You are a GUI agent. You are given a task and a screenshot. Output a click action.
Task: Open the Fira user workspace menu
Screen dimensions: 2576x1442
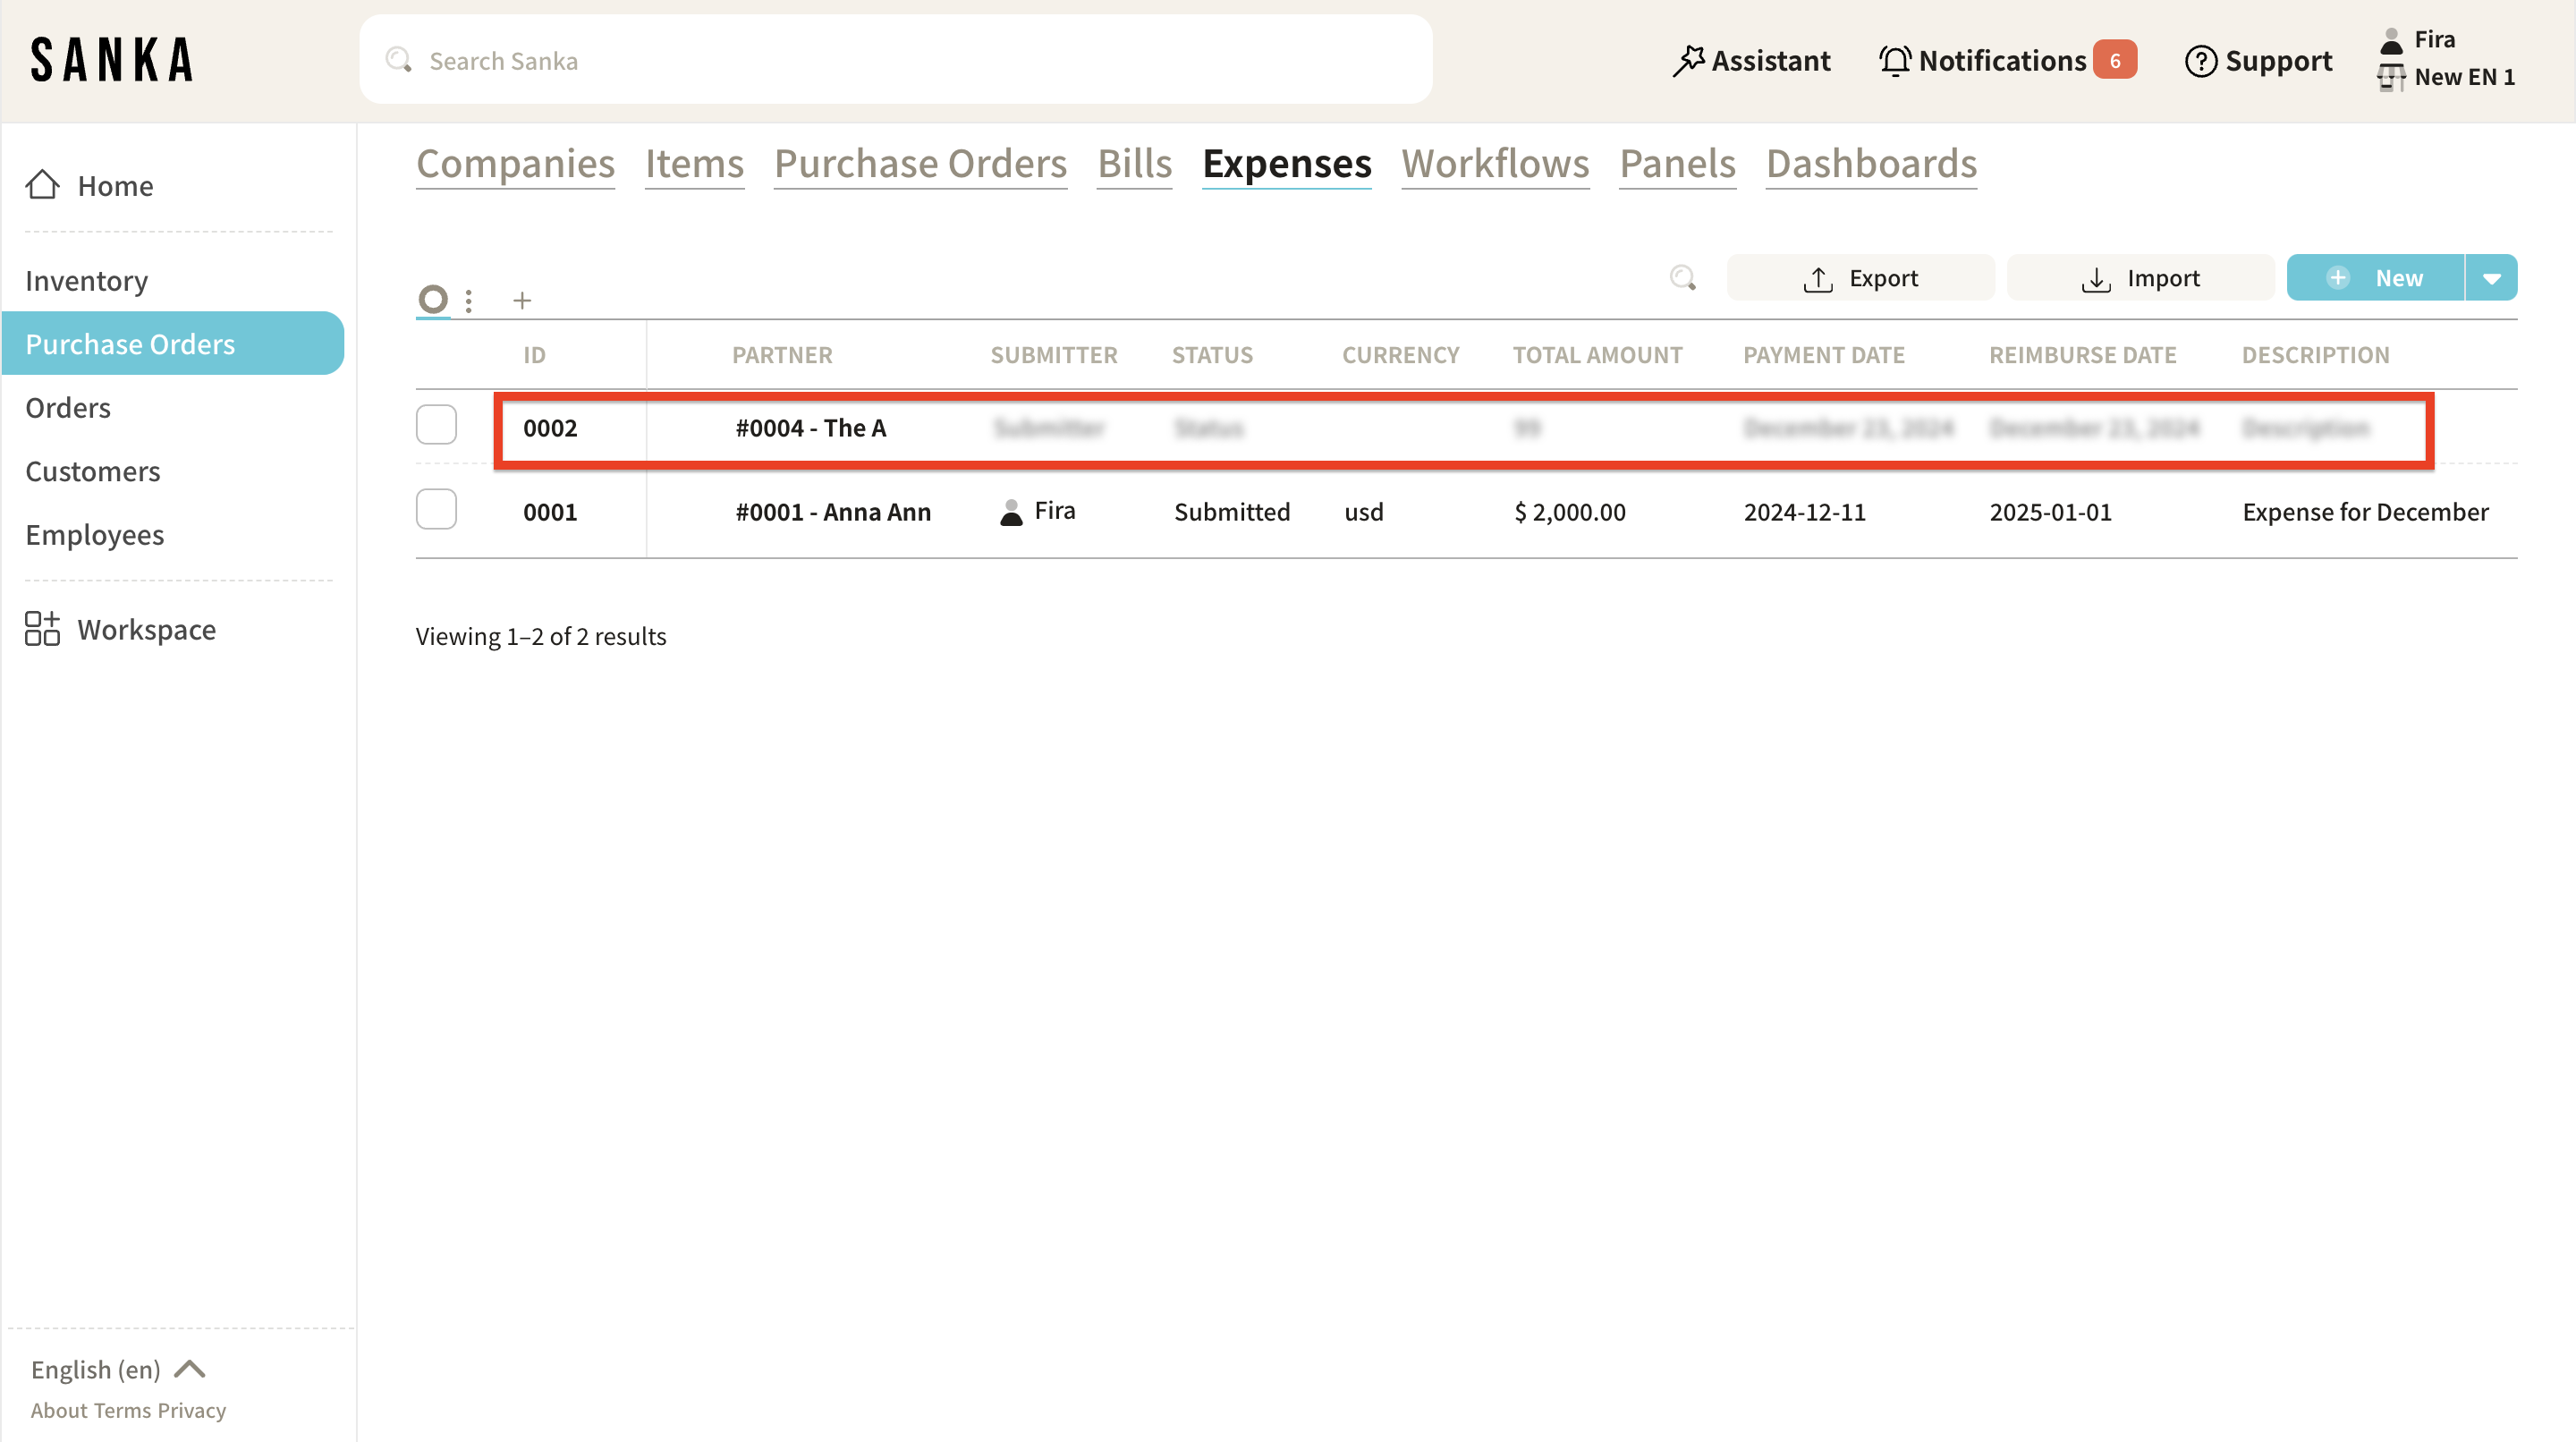pos(2446,58)
